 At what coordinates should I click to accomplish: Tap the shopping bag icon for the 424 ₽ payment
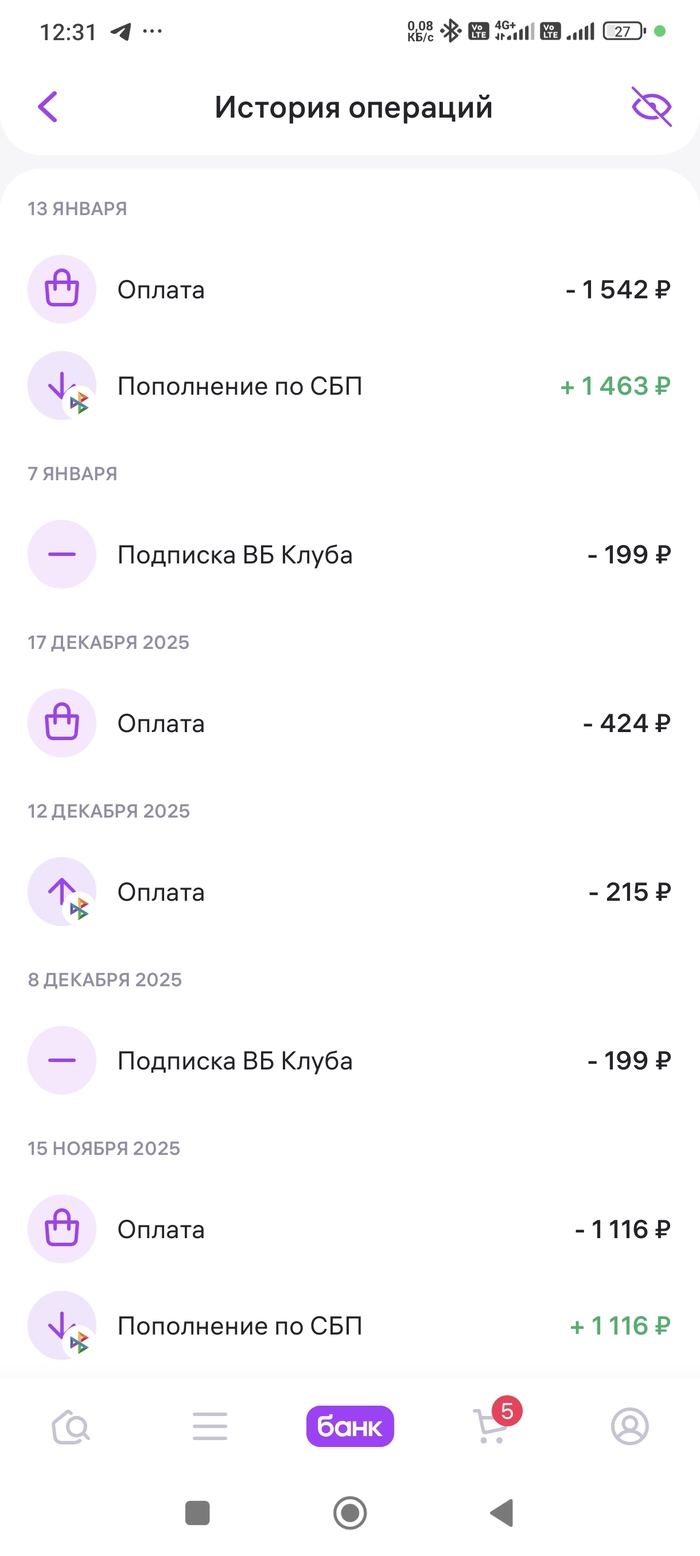click(x=62, y=723)
